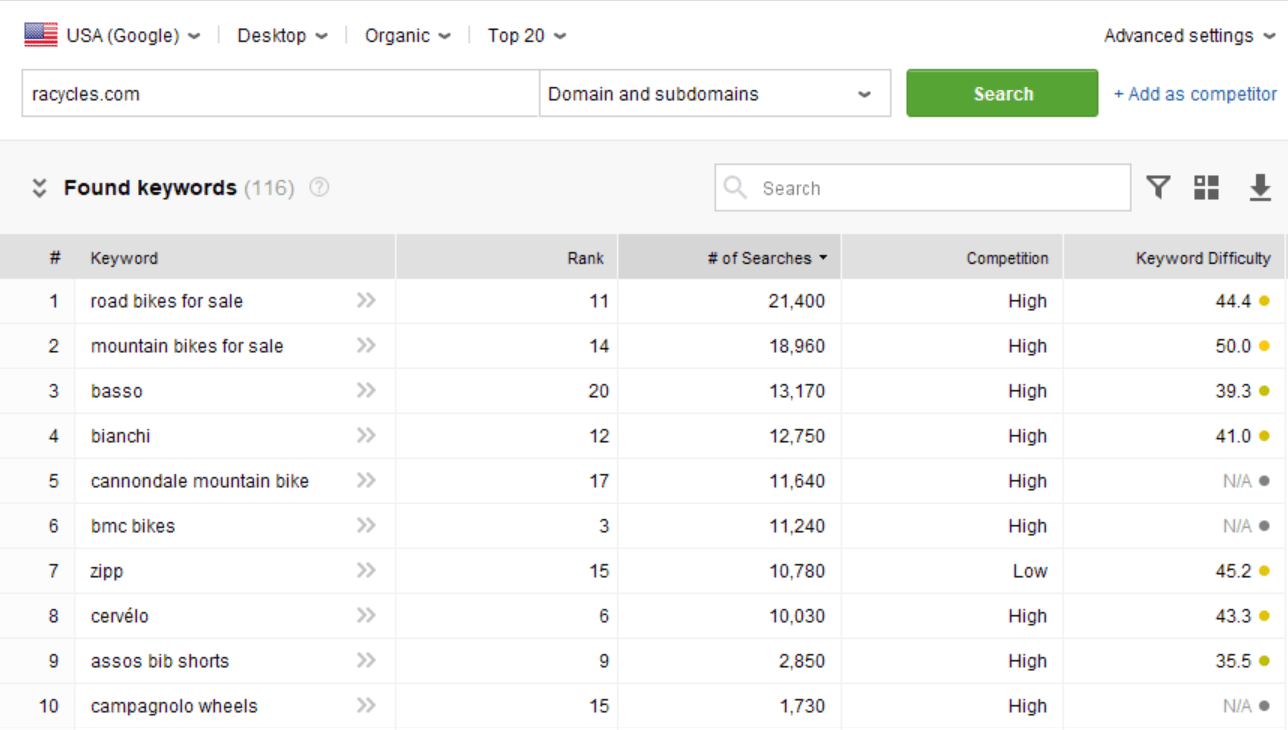Click the 10,030 searches value
The width and height of the screenshot is (1288, 730).
click(x=797, y=616)
